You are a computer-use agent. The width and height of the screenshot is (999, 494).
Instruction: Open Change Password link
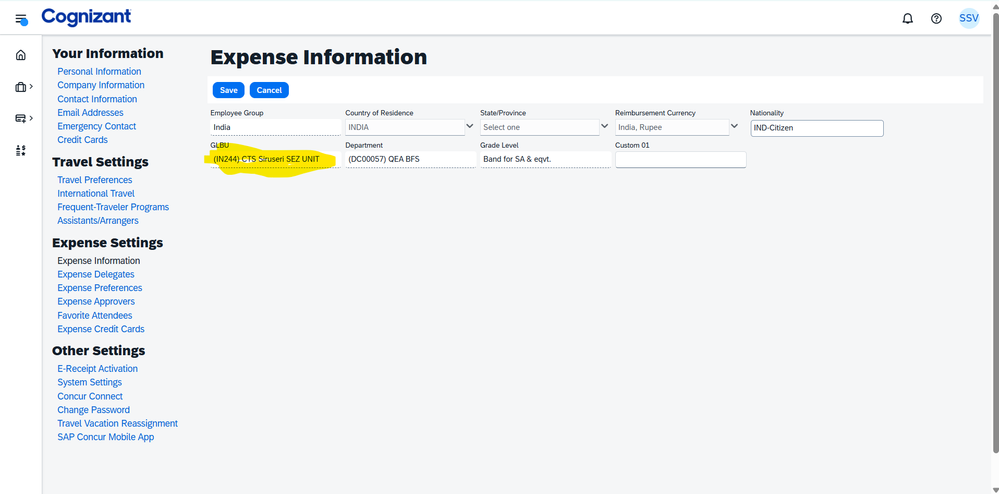94,410
